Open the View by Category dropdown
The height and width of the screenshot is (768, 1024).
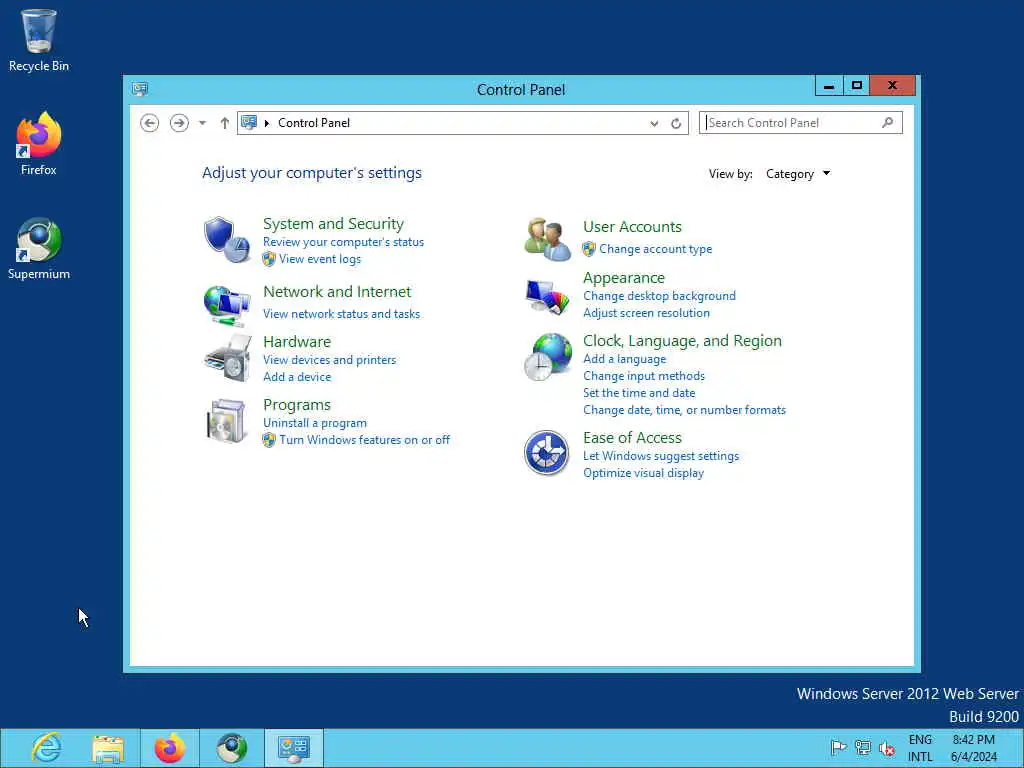pyautogui.click(x=797, y=174)
